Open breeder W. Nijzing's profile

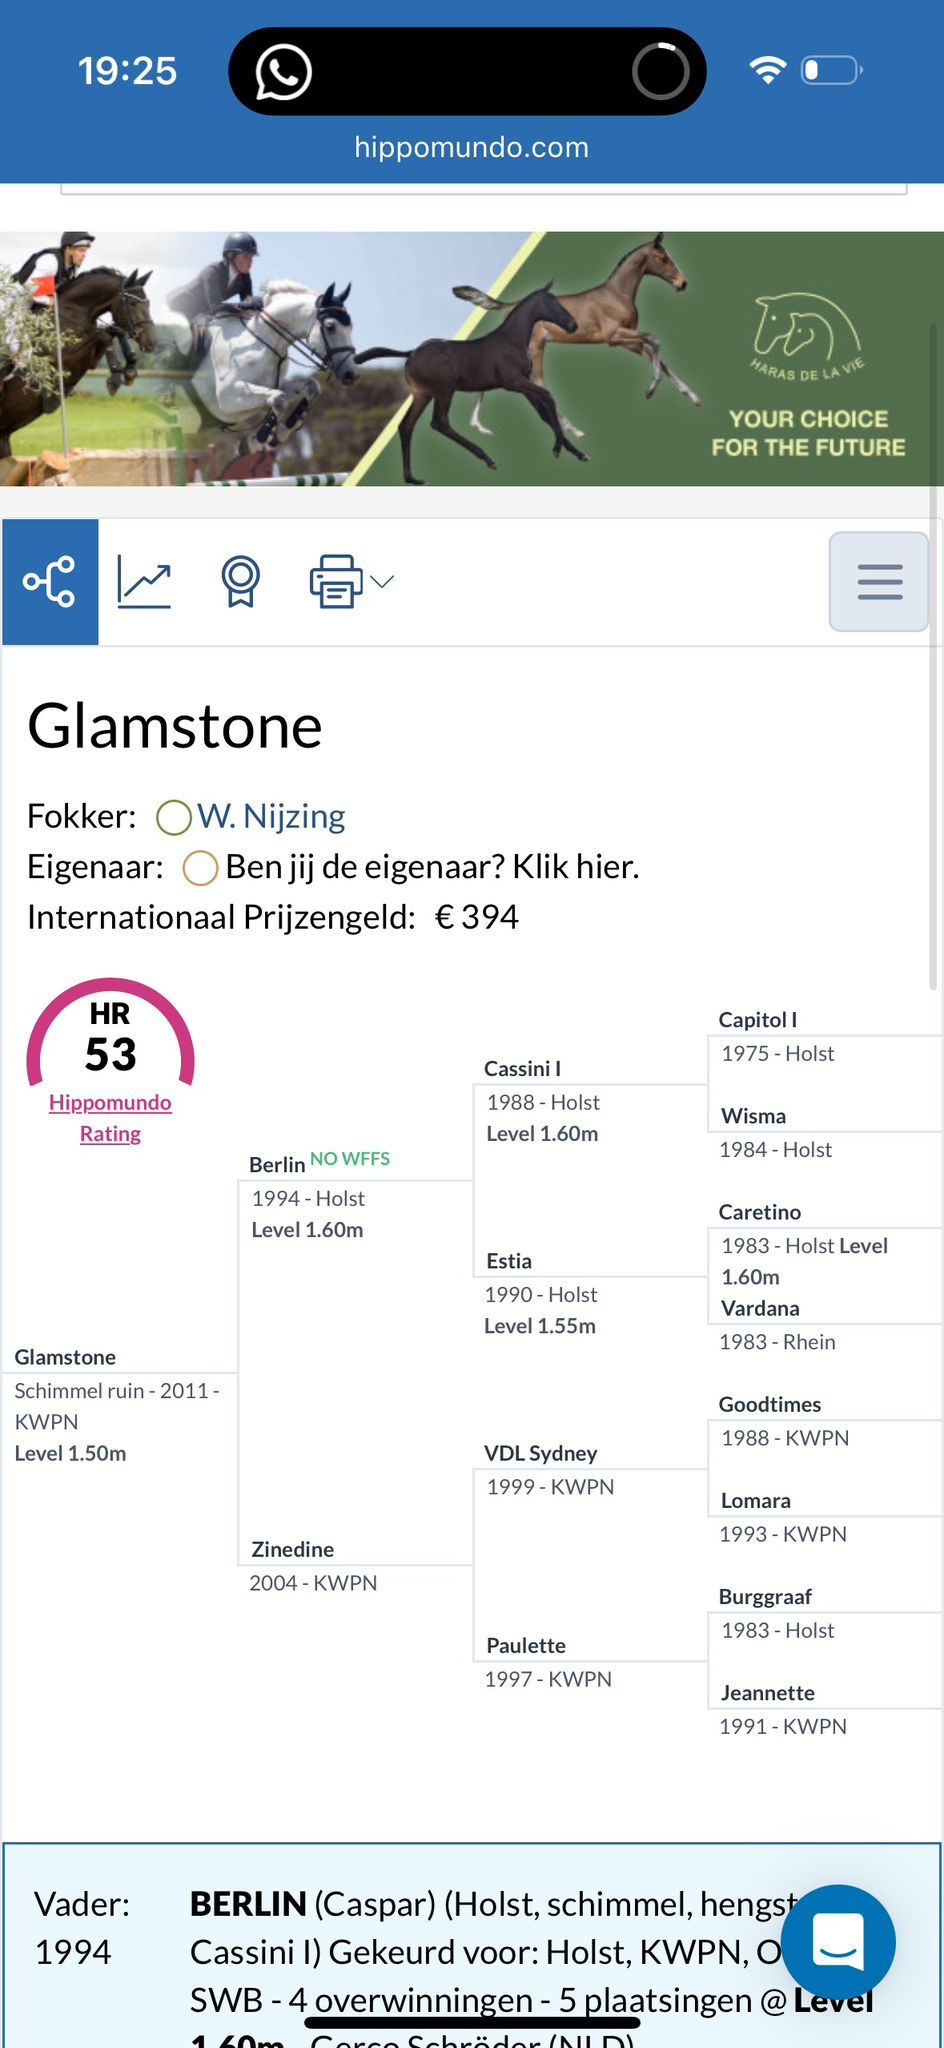[x=271, y=816]
